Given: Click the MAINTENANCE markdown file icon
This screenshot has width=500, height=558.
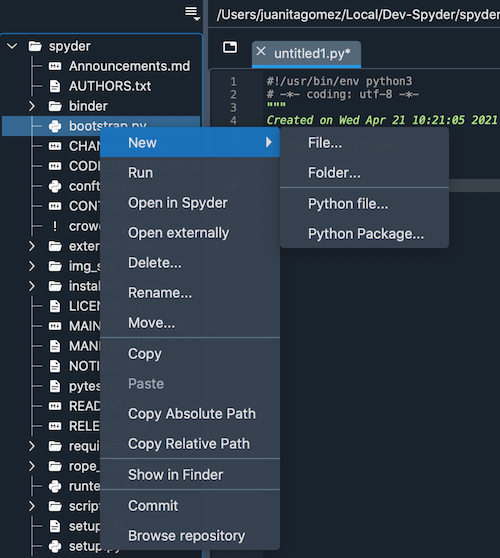Looking at the screenshot, I should click(55, 326).
